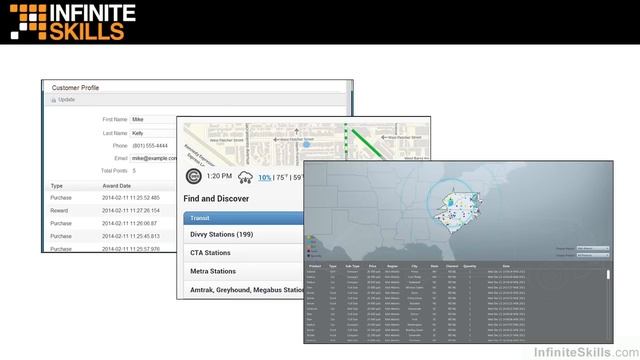
Task: Click the Award Date column header
Action: pyautogui.click(x=117, y=186)
